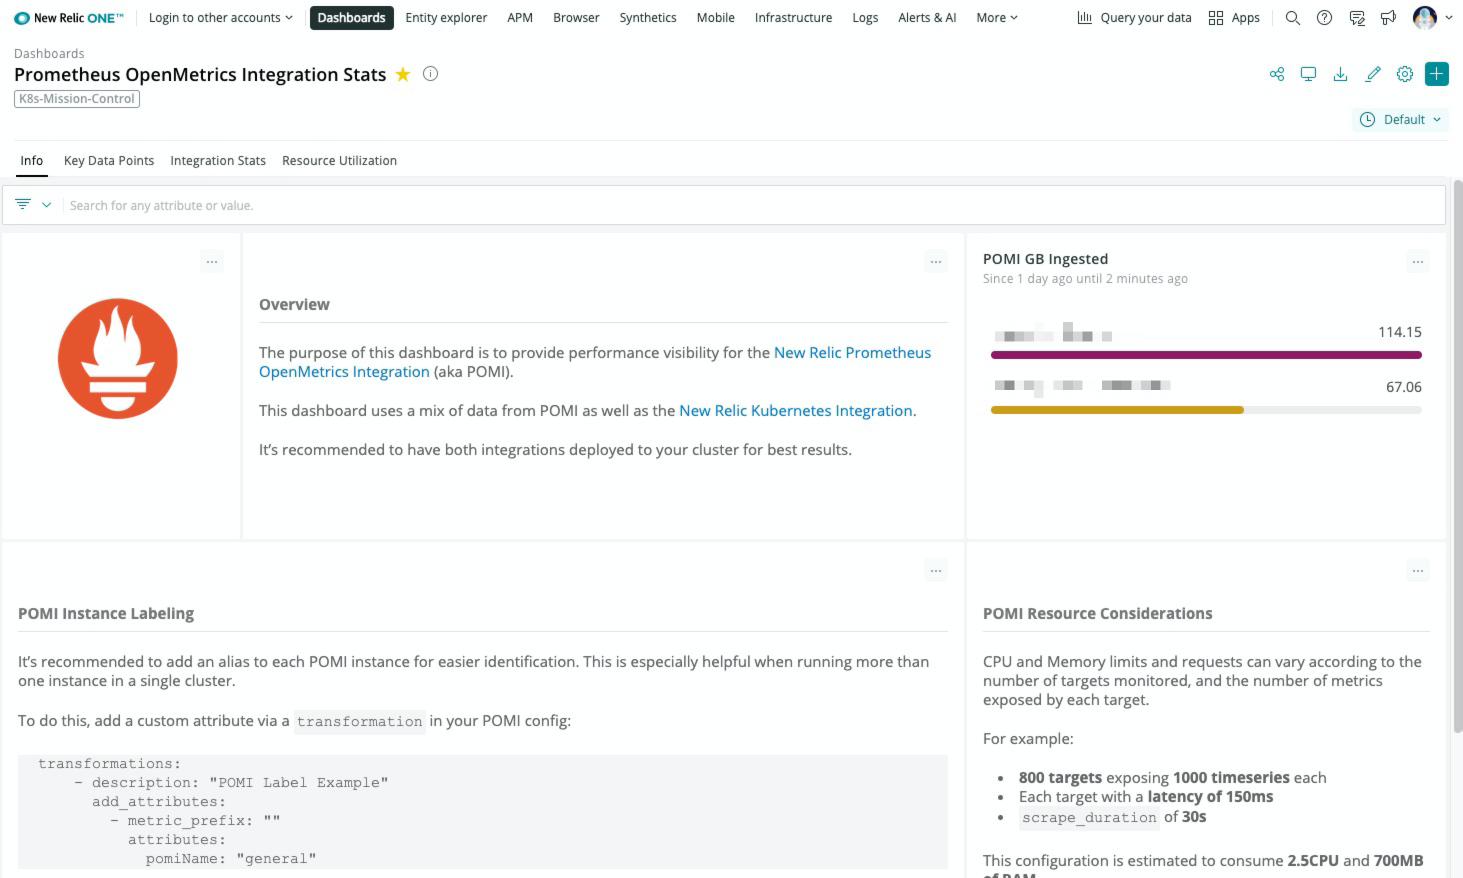Click the export download icon
1463x878 pixels.
tap(1341, 74)
